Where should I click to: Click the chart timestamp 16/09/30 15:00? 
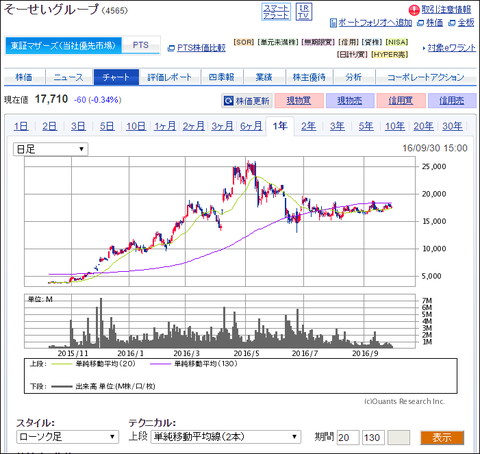tap(435, 148)
